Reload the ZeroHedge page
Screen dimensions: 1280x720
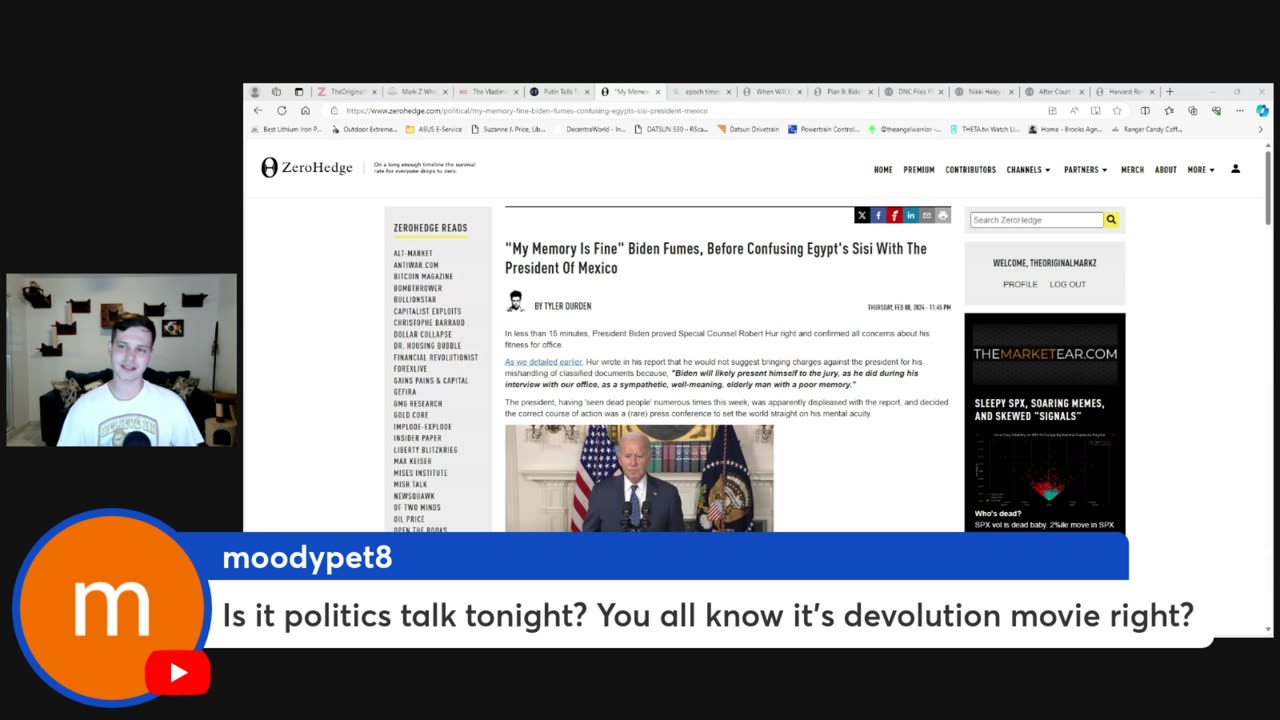click(282, 111)
